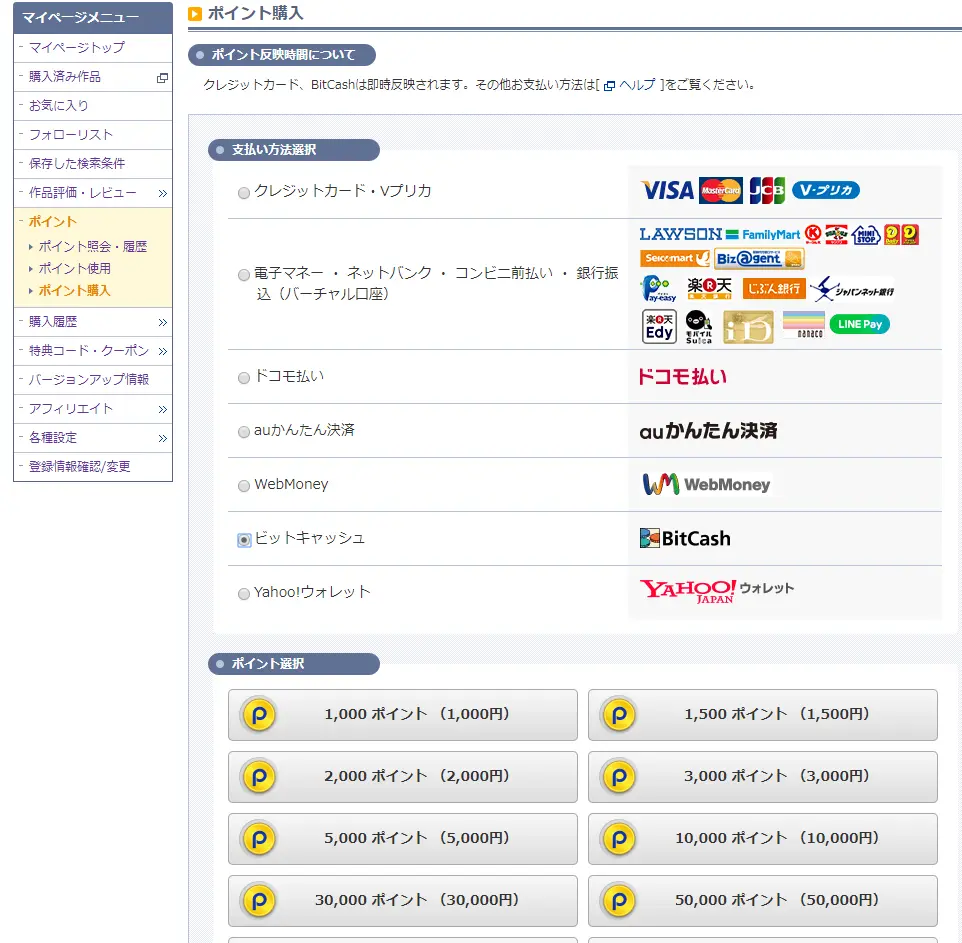
Task: Select the credit card / V-Preca radio button
Action: (244, 193)
